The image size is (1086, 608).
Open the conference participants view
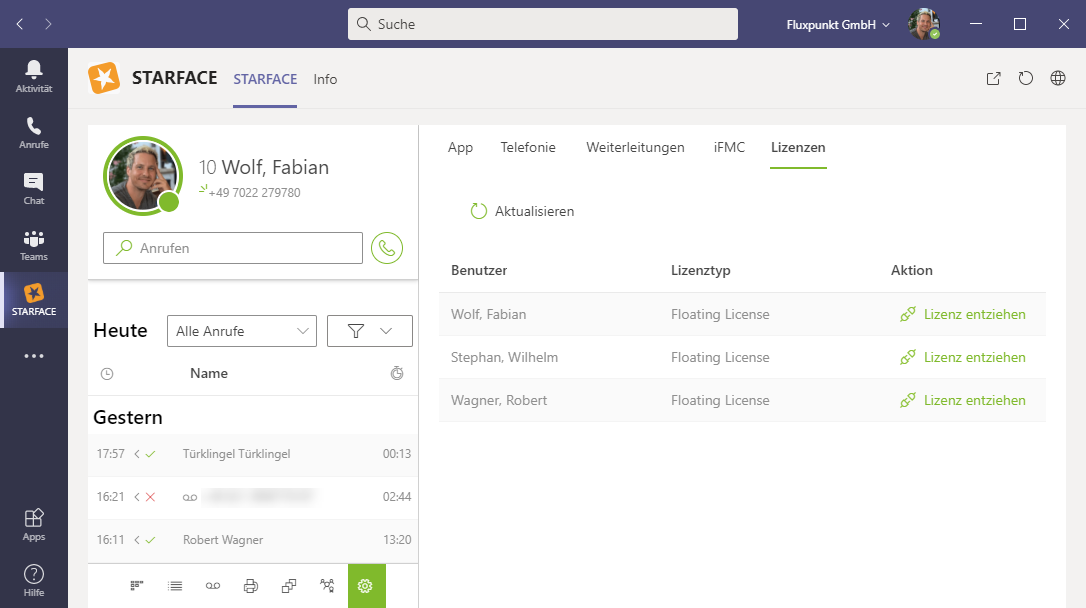(327, 586)
